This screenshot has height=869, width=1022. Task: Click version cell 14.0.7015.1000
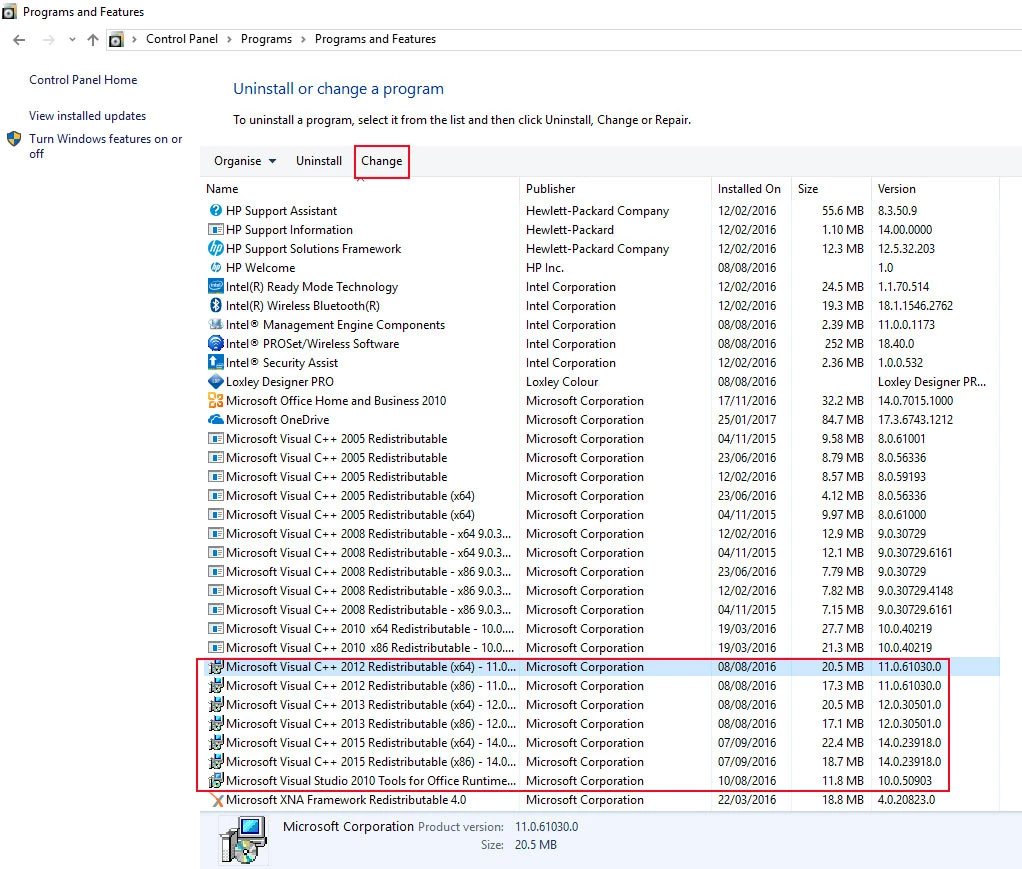coord(915,400)
